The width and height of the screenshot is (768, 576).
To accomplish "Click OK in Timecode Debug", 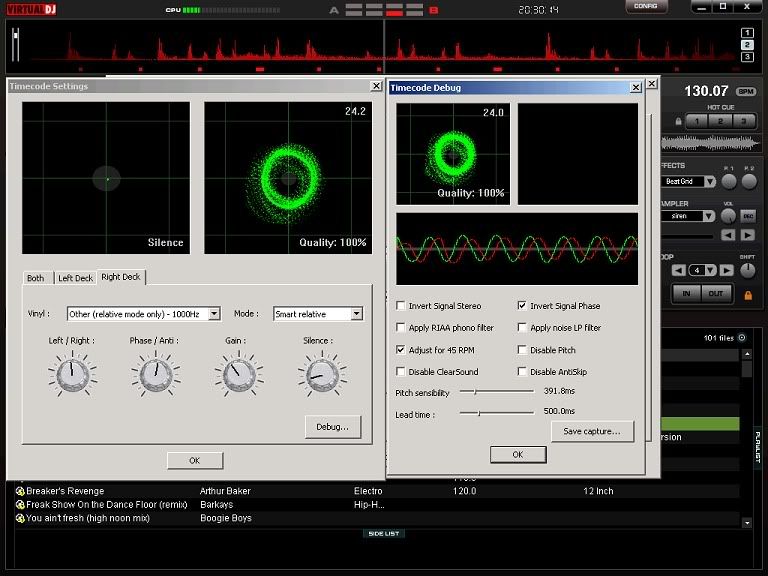I will coord(518,455).
